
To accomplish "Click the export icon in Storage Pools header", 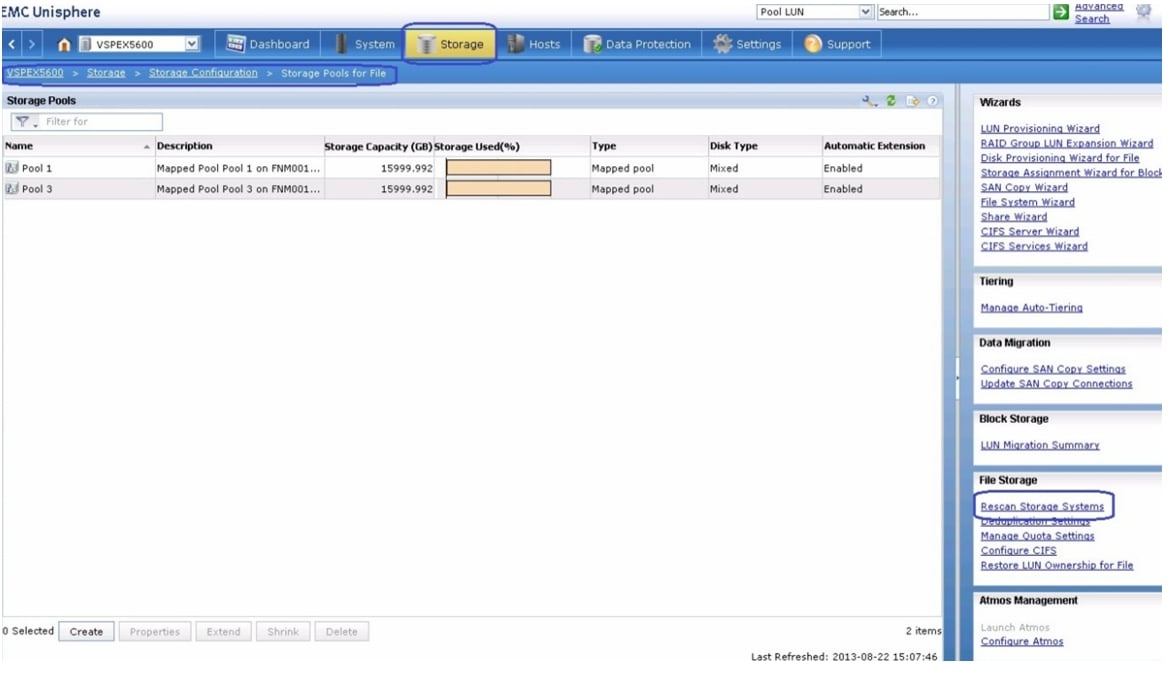I will click(912, 101).
